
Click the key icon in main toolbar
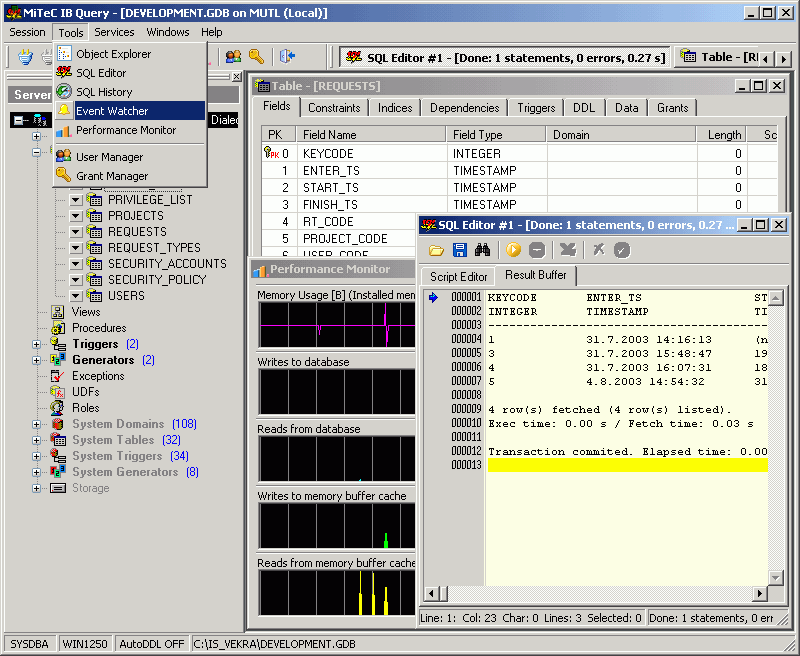point(257,57)
